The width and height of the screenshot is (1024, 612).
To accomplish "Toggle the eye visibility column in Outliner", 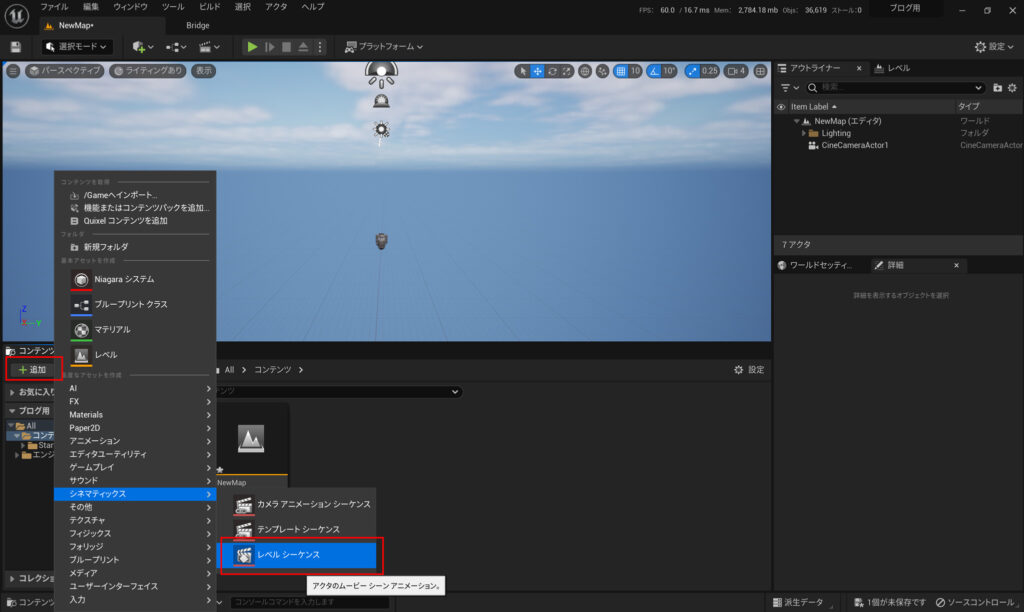I will pyautogui.click(x=781, y=106).
